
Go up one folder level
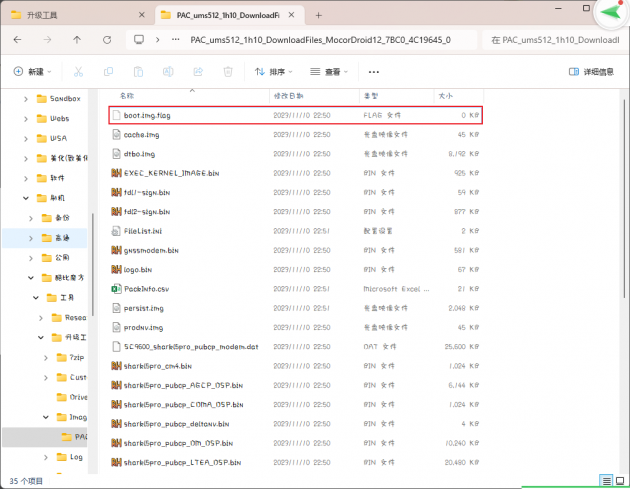point(78,40)
